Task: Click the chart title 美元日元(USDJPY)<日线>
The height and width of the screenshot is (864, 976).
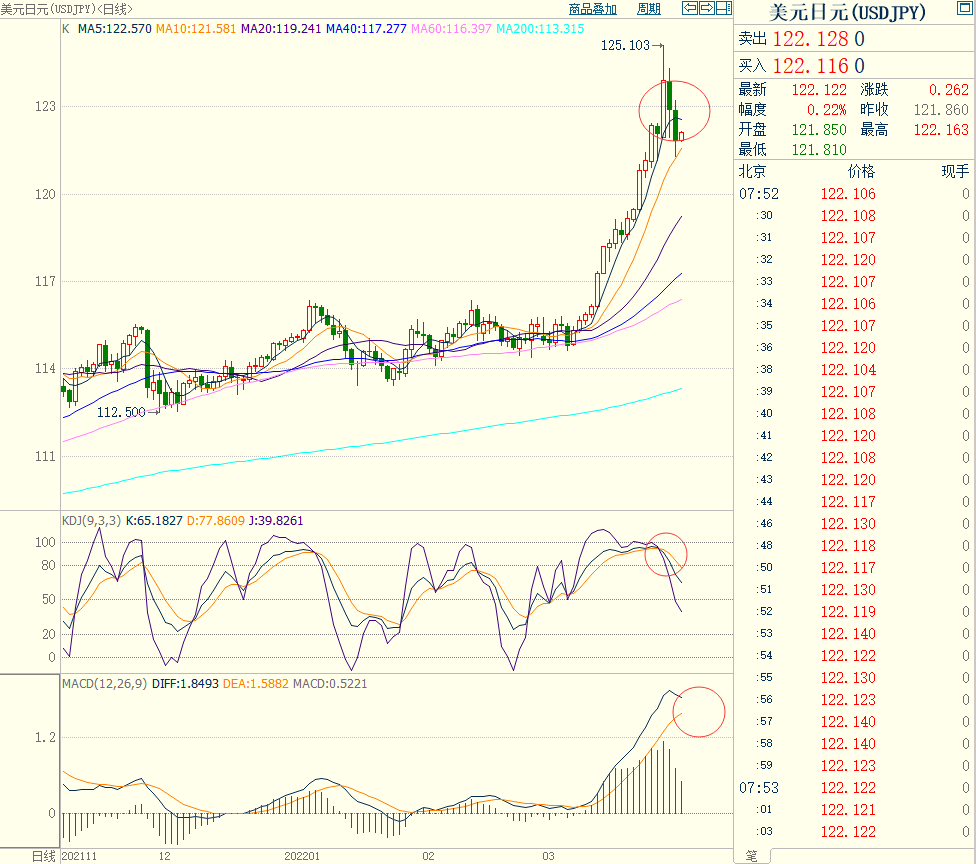Action: pos(66,9)
